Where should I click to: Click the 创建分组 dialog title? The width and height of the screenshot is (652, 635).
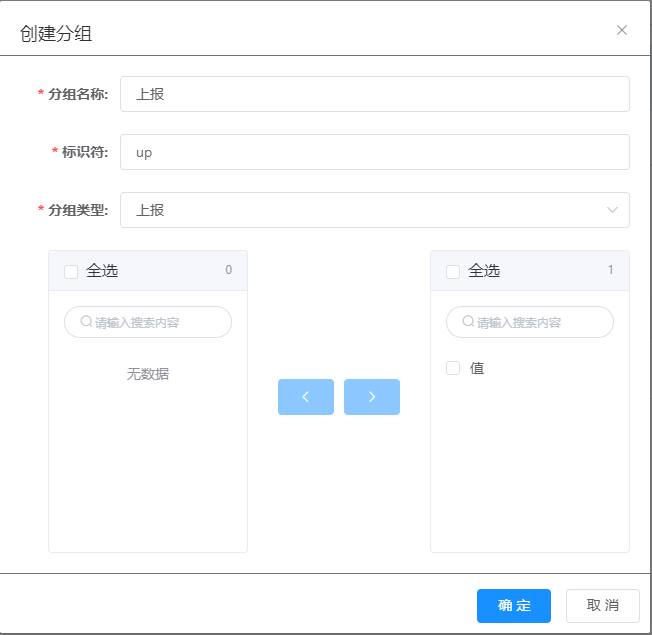pyautogui.click(x=56, y=33)
